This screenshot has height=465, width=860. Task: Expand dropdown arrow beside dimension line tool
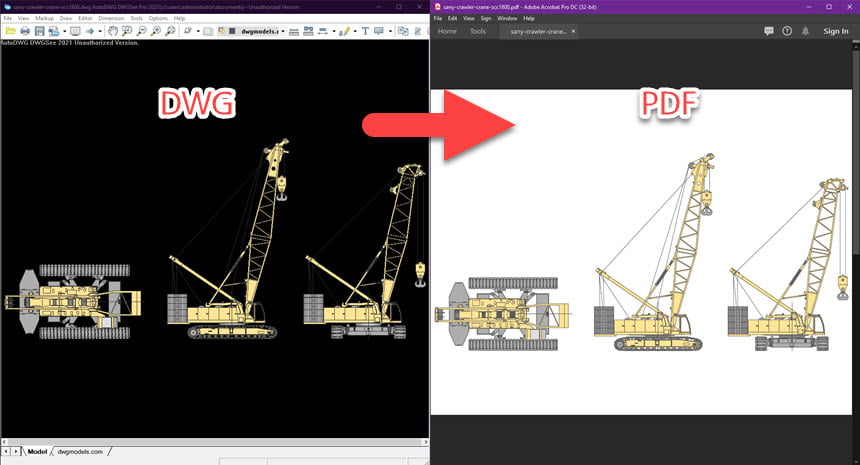333,31
